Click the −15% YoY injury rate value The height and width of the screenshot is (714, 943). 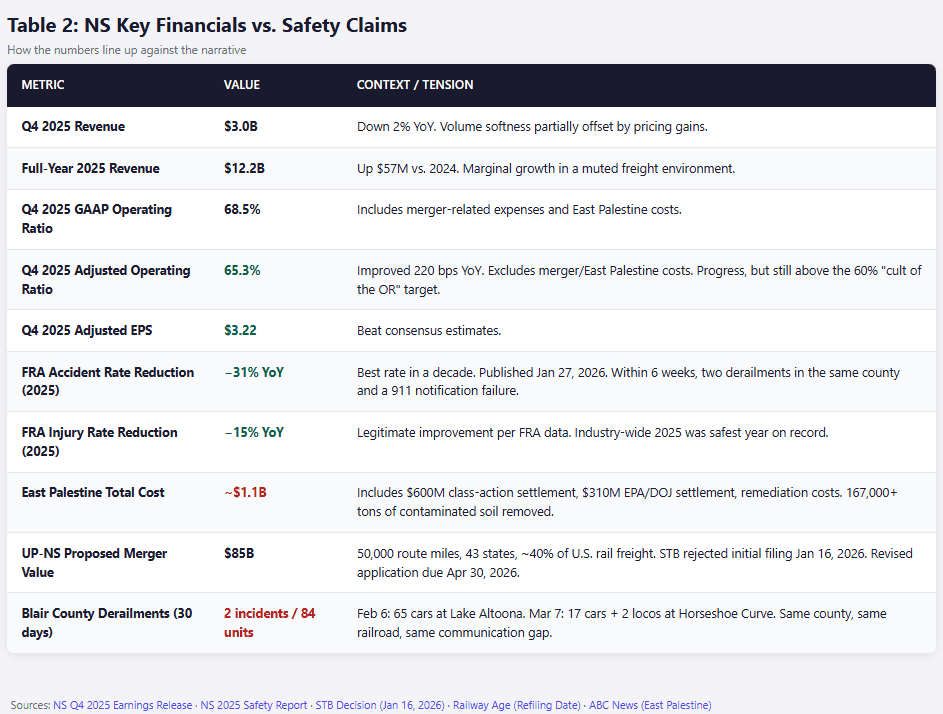point(254,432)
